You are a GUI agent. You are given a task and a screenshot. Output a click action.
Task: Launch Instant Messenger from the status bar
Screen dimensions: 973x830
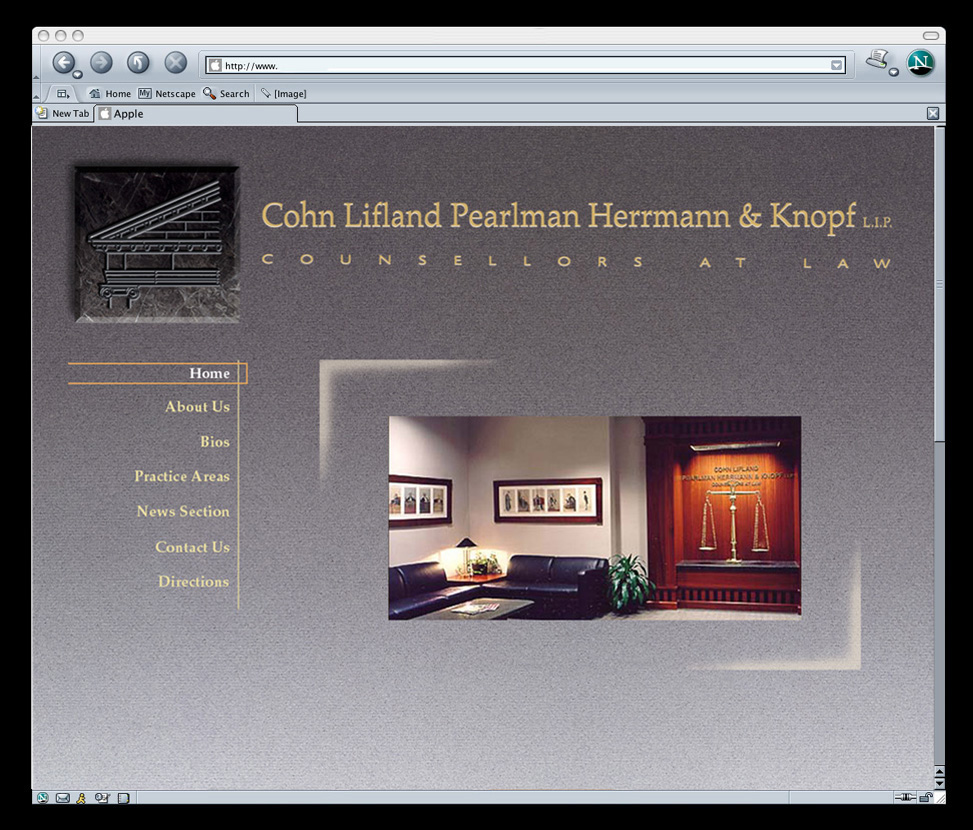(81, 798)
